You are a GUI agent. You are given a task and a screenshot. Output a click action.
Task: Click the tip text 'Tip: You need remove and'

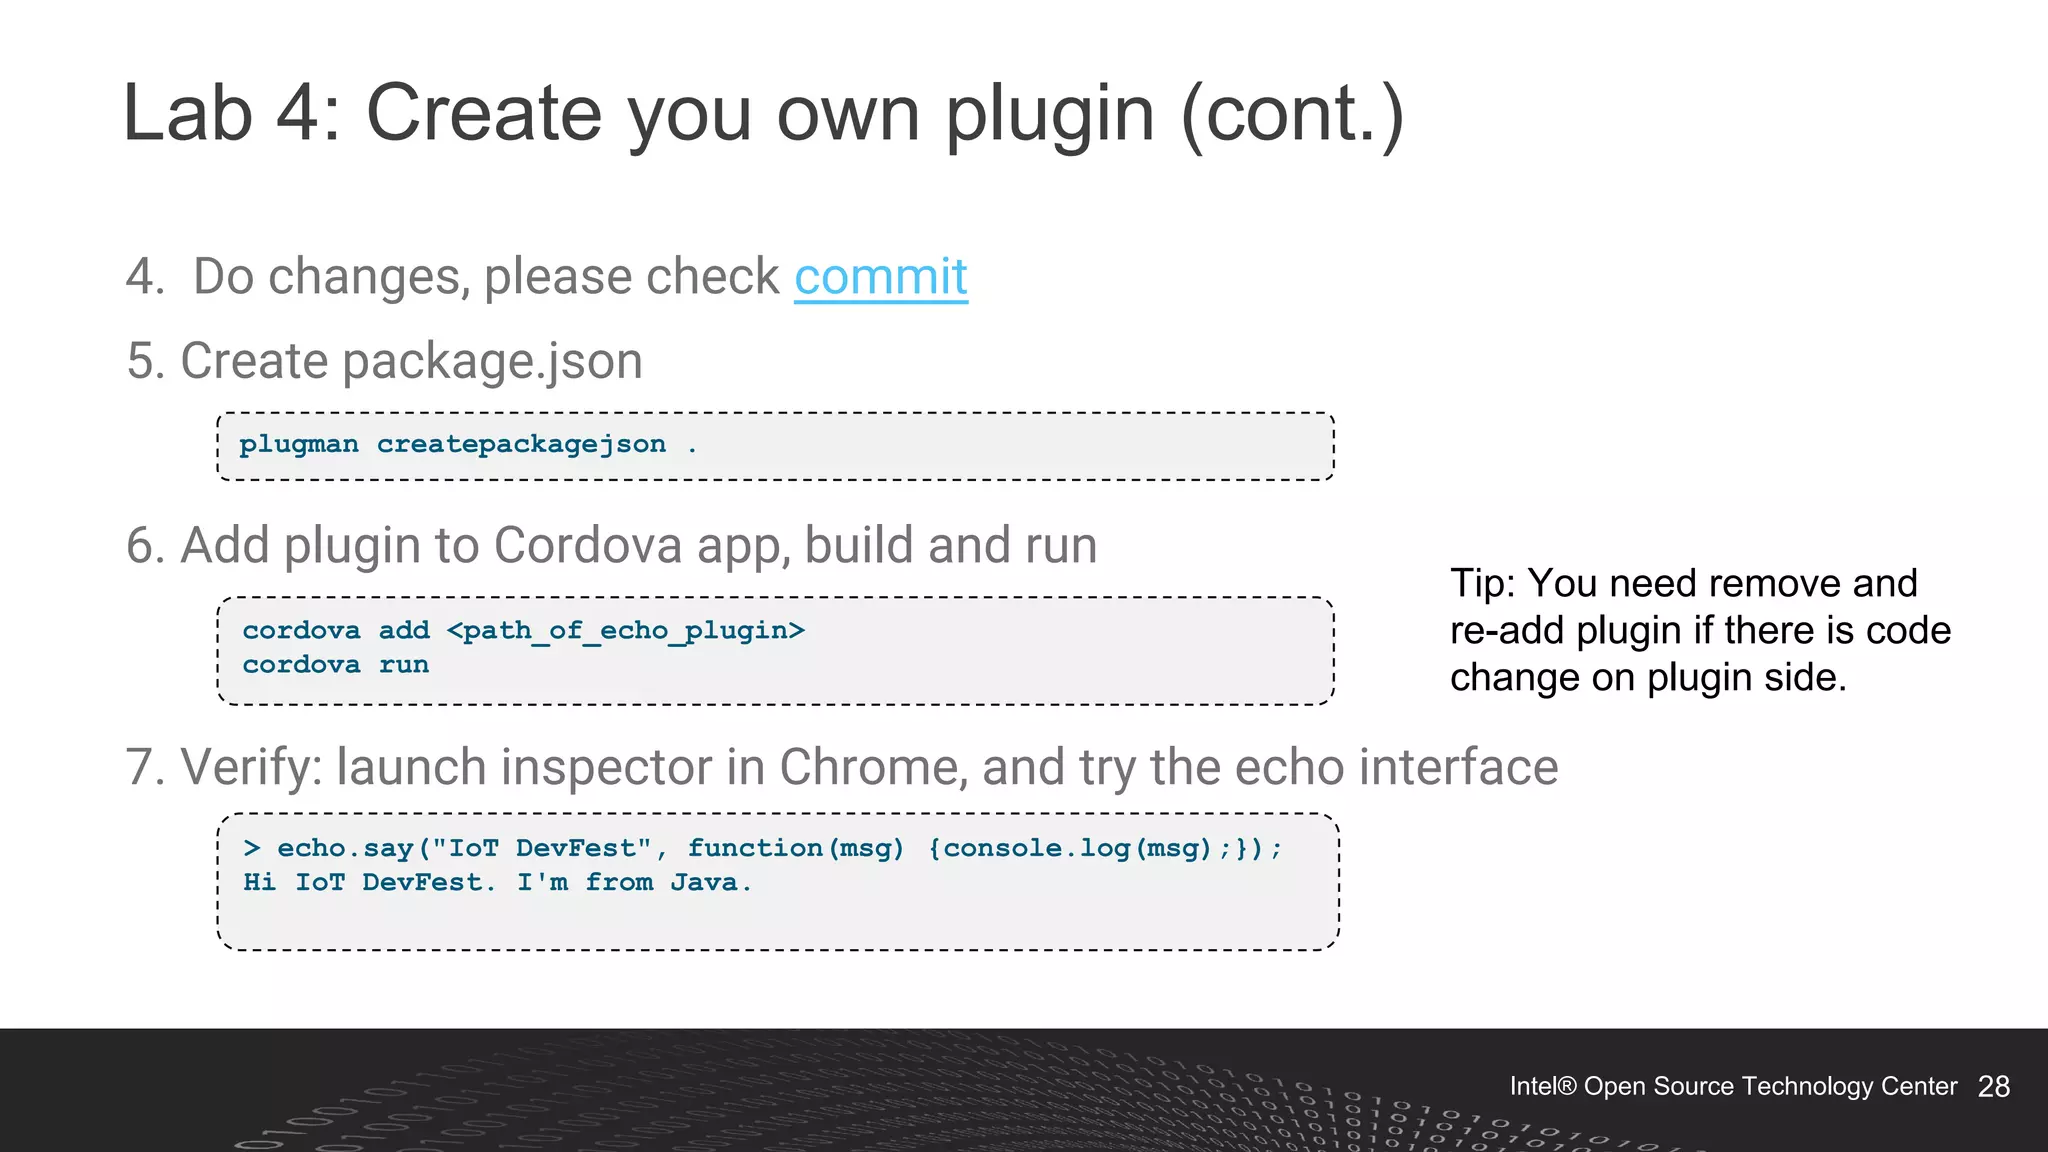pyautogui.click(x=1684, y=583)
